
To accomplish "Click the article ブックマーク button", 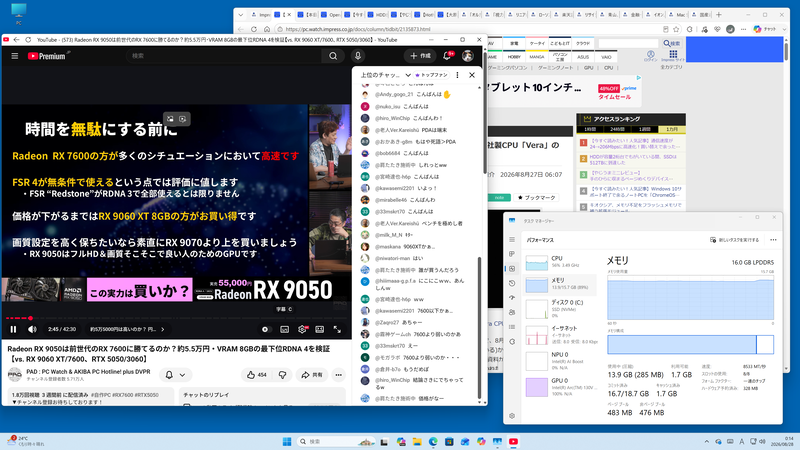I will [536, 197].
